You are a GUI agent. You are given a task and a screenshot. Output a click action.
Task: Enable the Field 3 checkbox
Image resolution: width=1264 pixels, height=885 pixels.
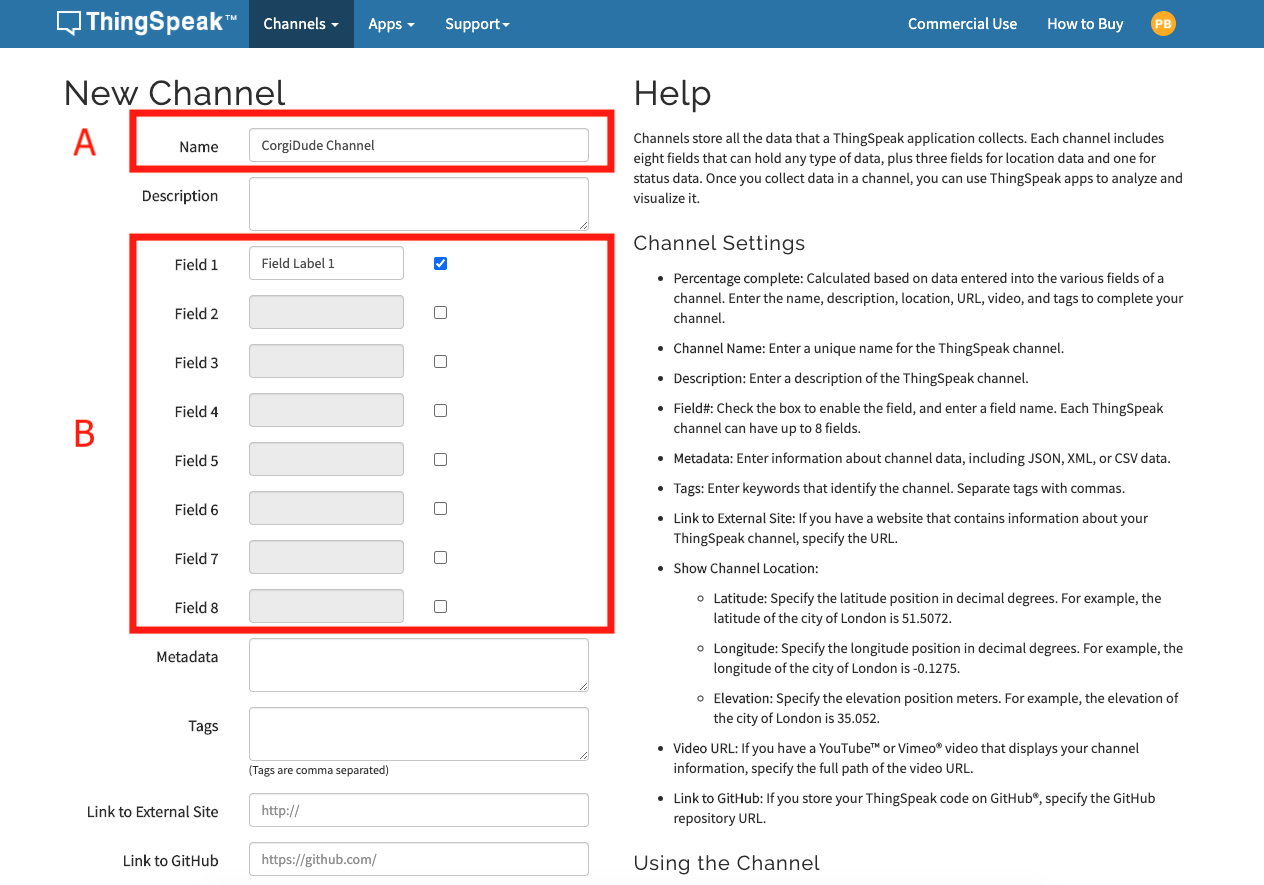(x=440, y=362)
